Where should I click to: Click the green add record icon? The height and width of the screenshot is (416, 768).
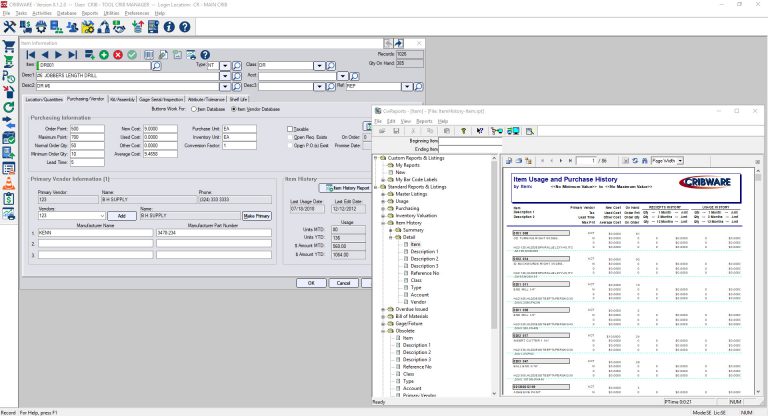tap(103, 53)
